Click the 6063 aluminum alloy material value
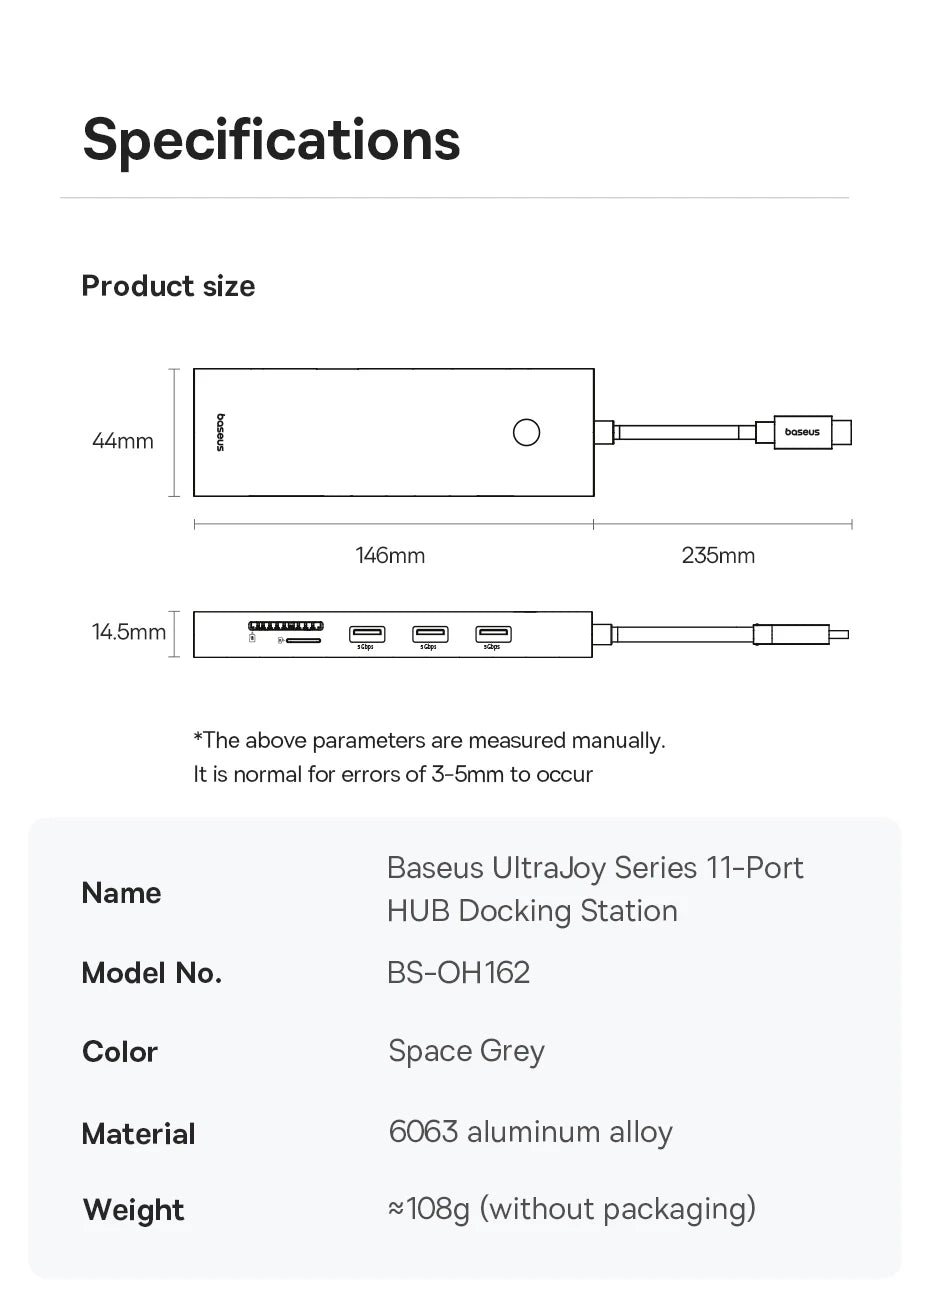Image resolution: width=930 pixels, height=1305 pixels. (530, 1132)
